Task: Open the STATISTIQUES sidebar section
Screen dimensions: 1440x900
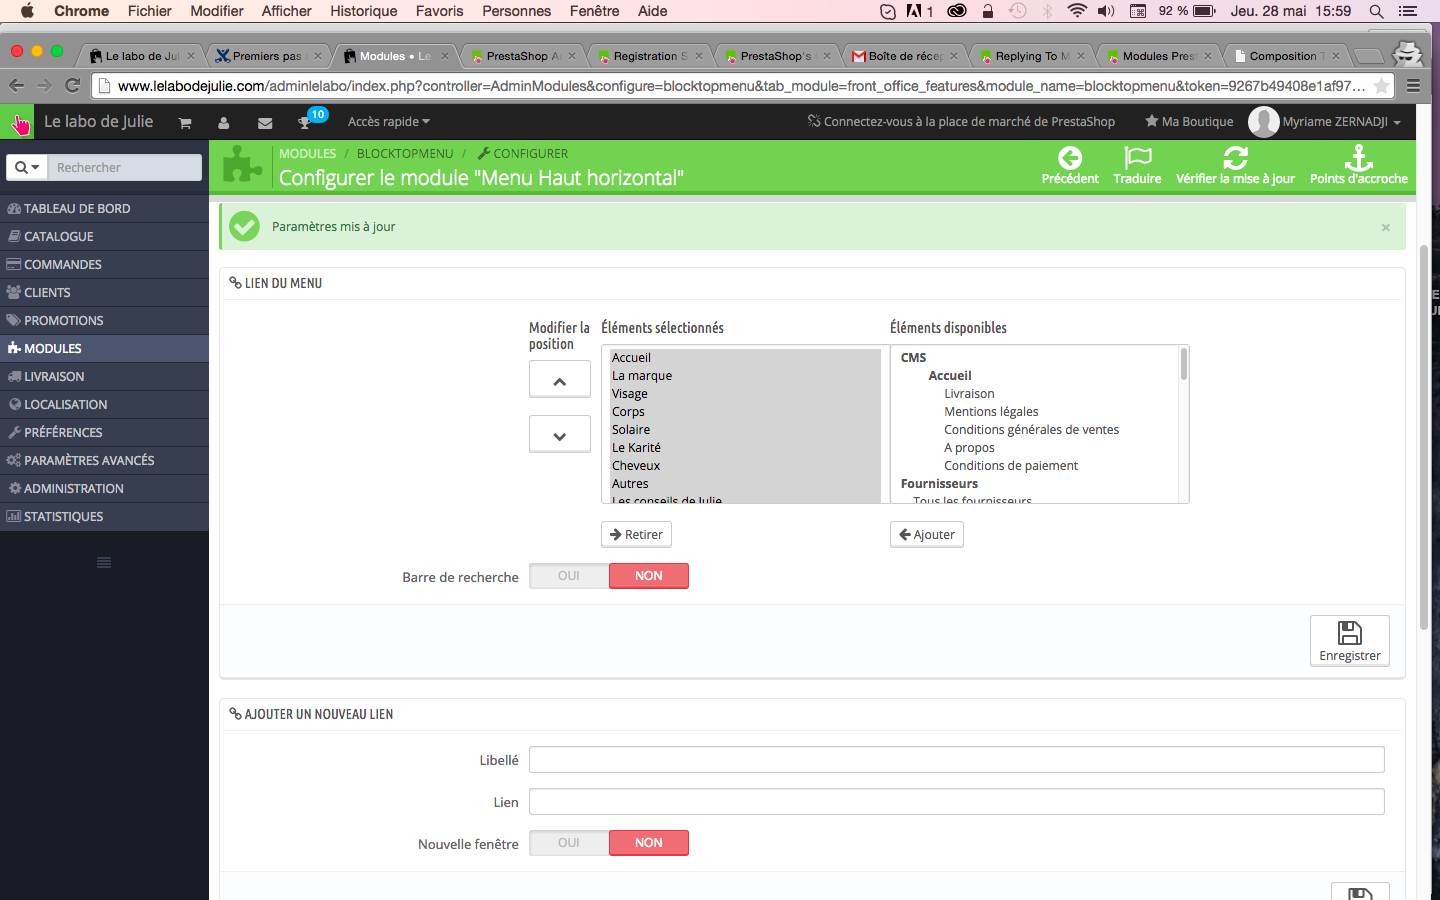Action: coord(104,517)
